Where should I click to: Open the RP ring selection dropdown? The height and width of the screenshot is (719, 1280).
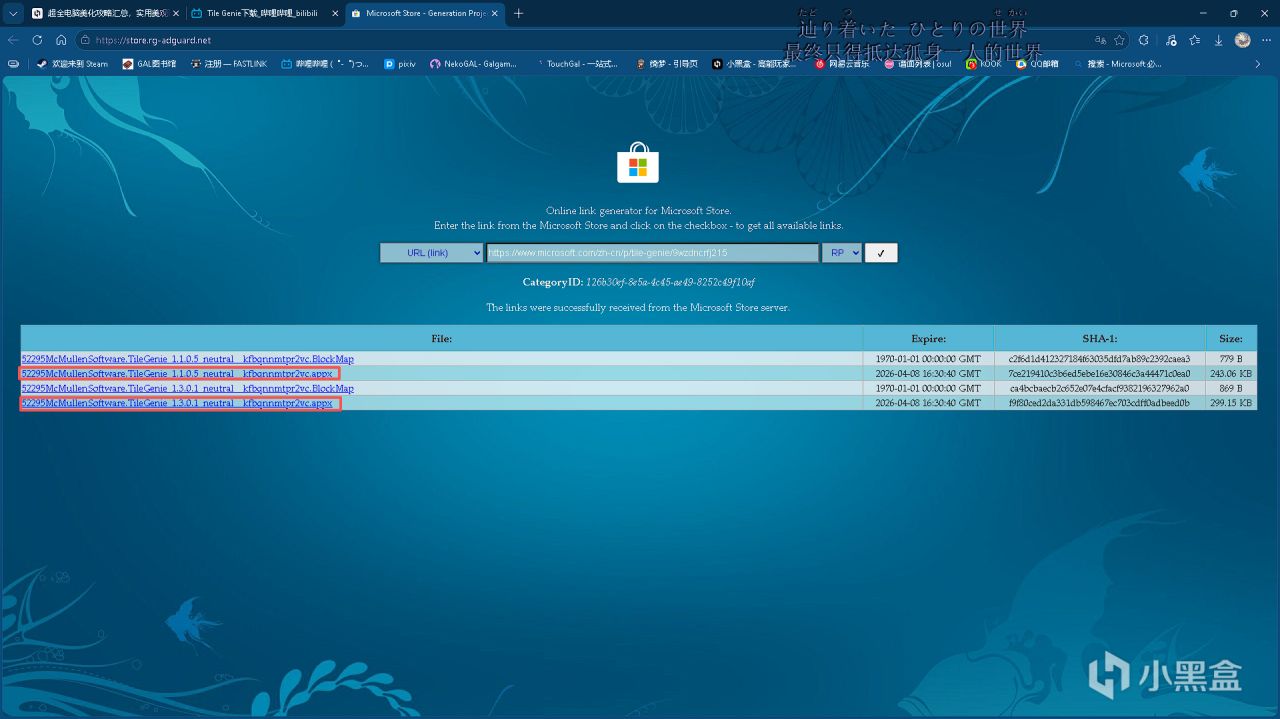tap(842, 253)
